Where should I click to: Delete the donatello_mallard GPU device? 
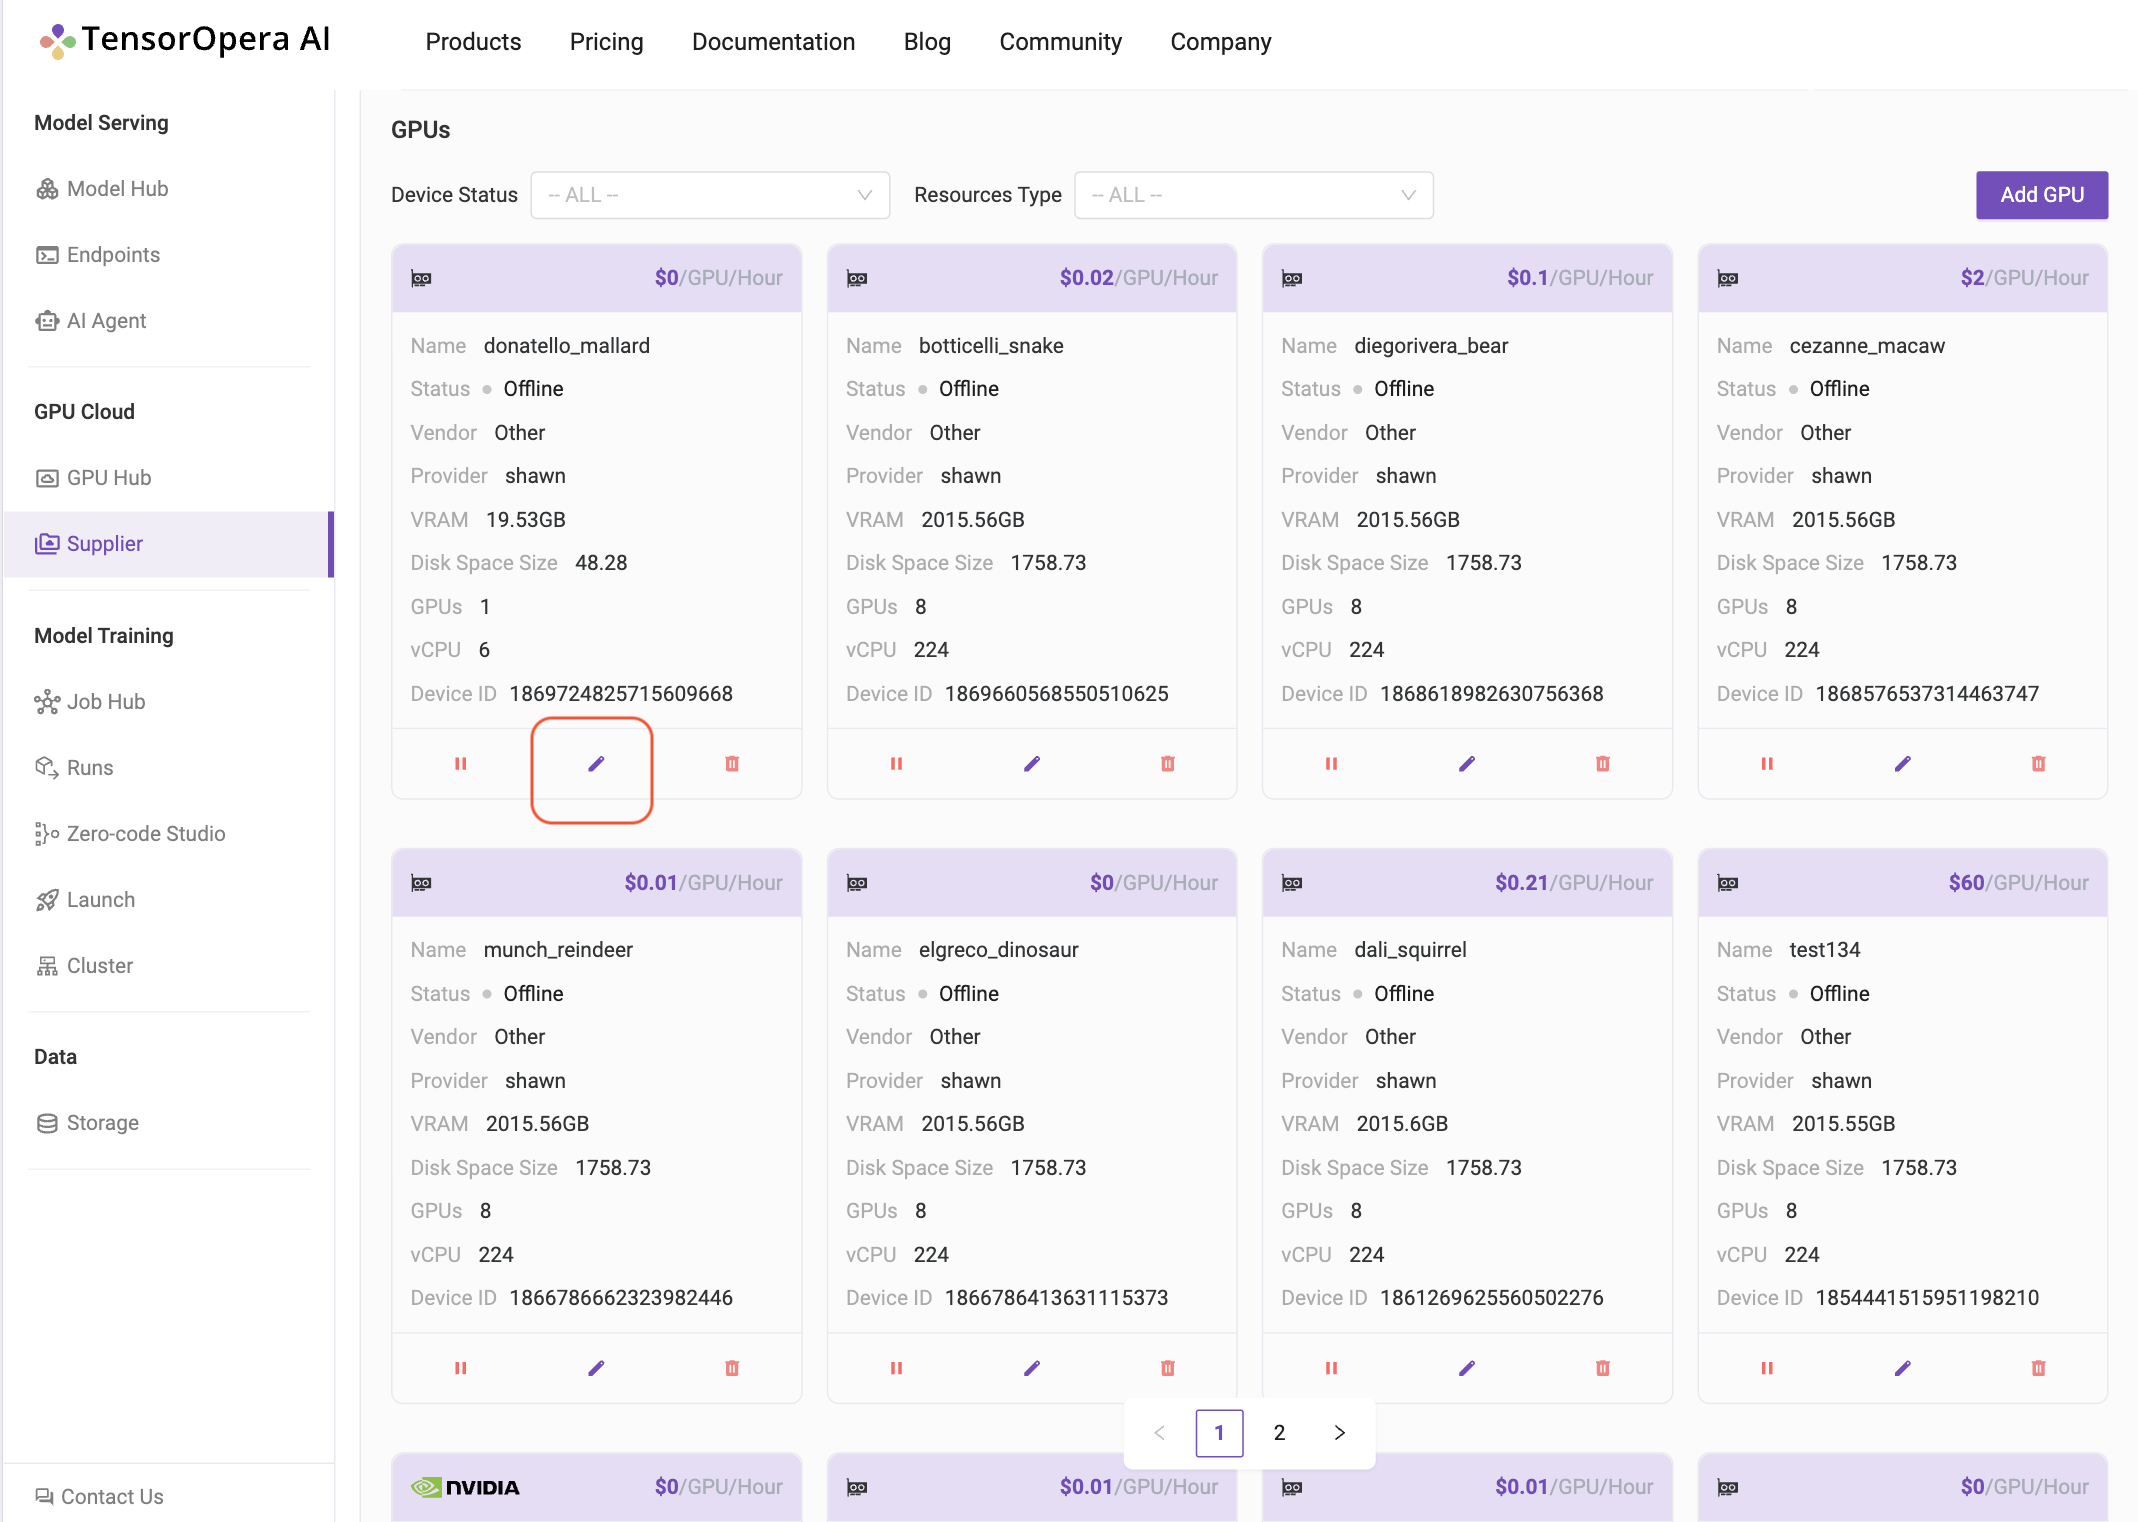click(x=732, y=764)
